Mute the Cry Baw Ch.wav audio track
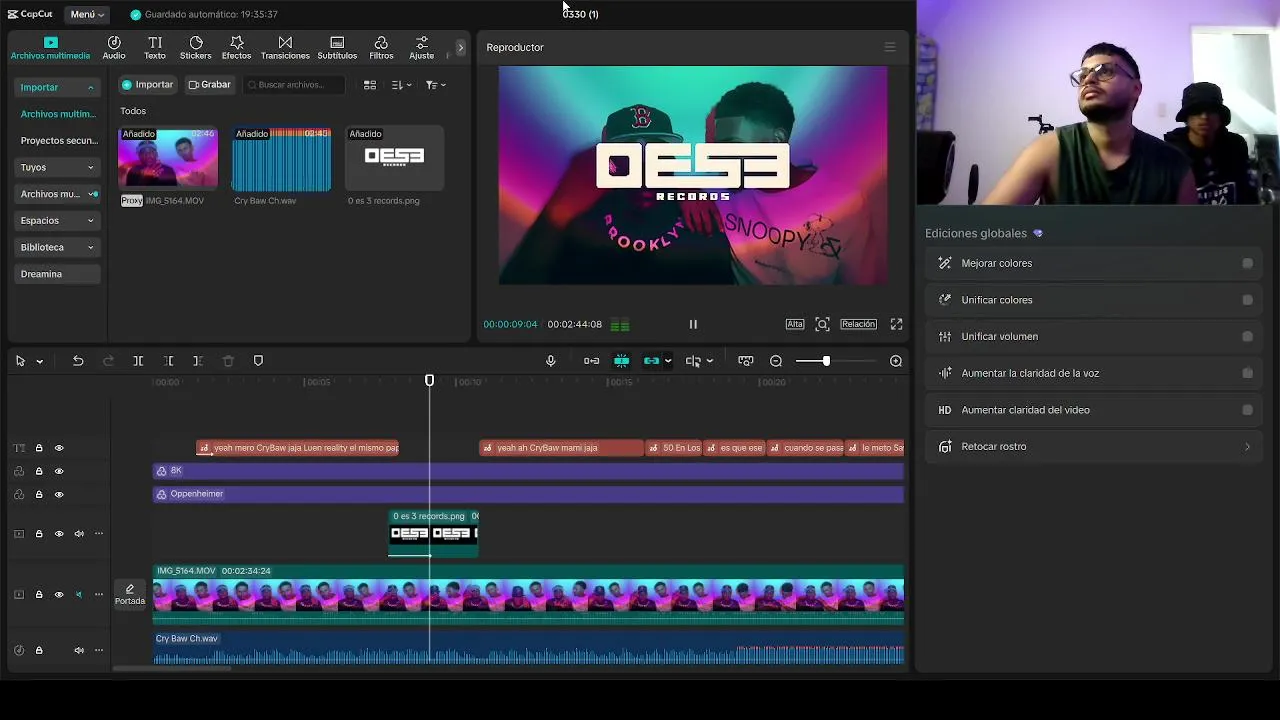 (79, 651)
